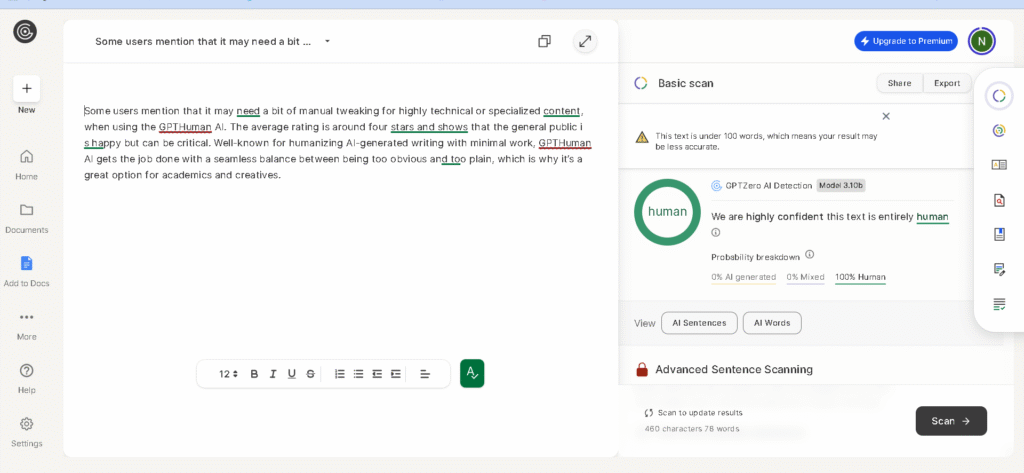The width and height of the screenshot is (1024, 473).
Task: Open the document title dropdown arrow
Action: pos(327,42)
